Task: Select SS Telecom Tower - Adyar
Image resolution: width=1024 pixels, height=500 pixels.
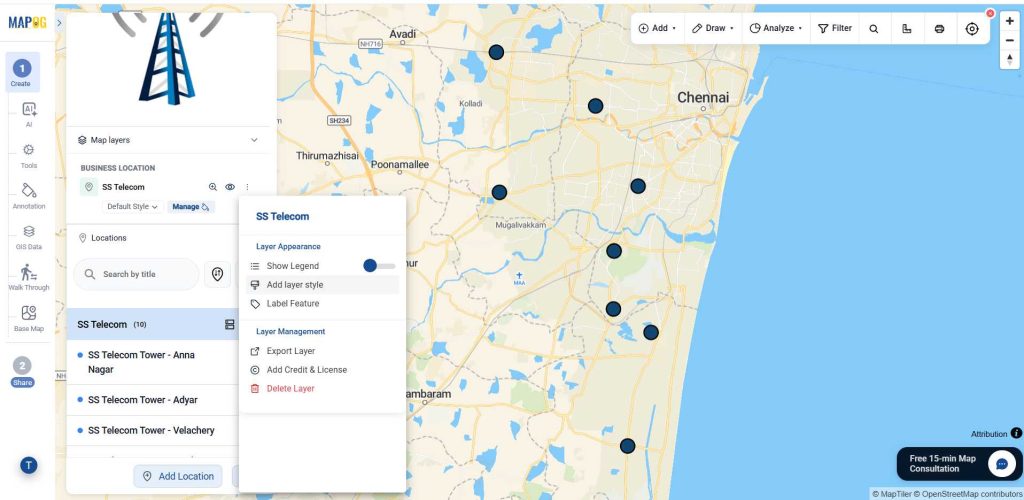Action: 154,399
